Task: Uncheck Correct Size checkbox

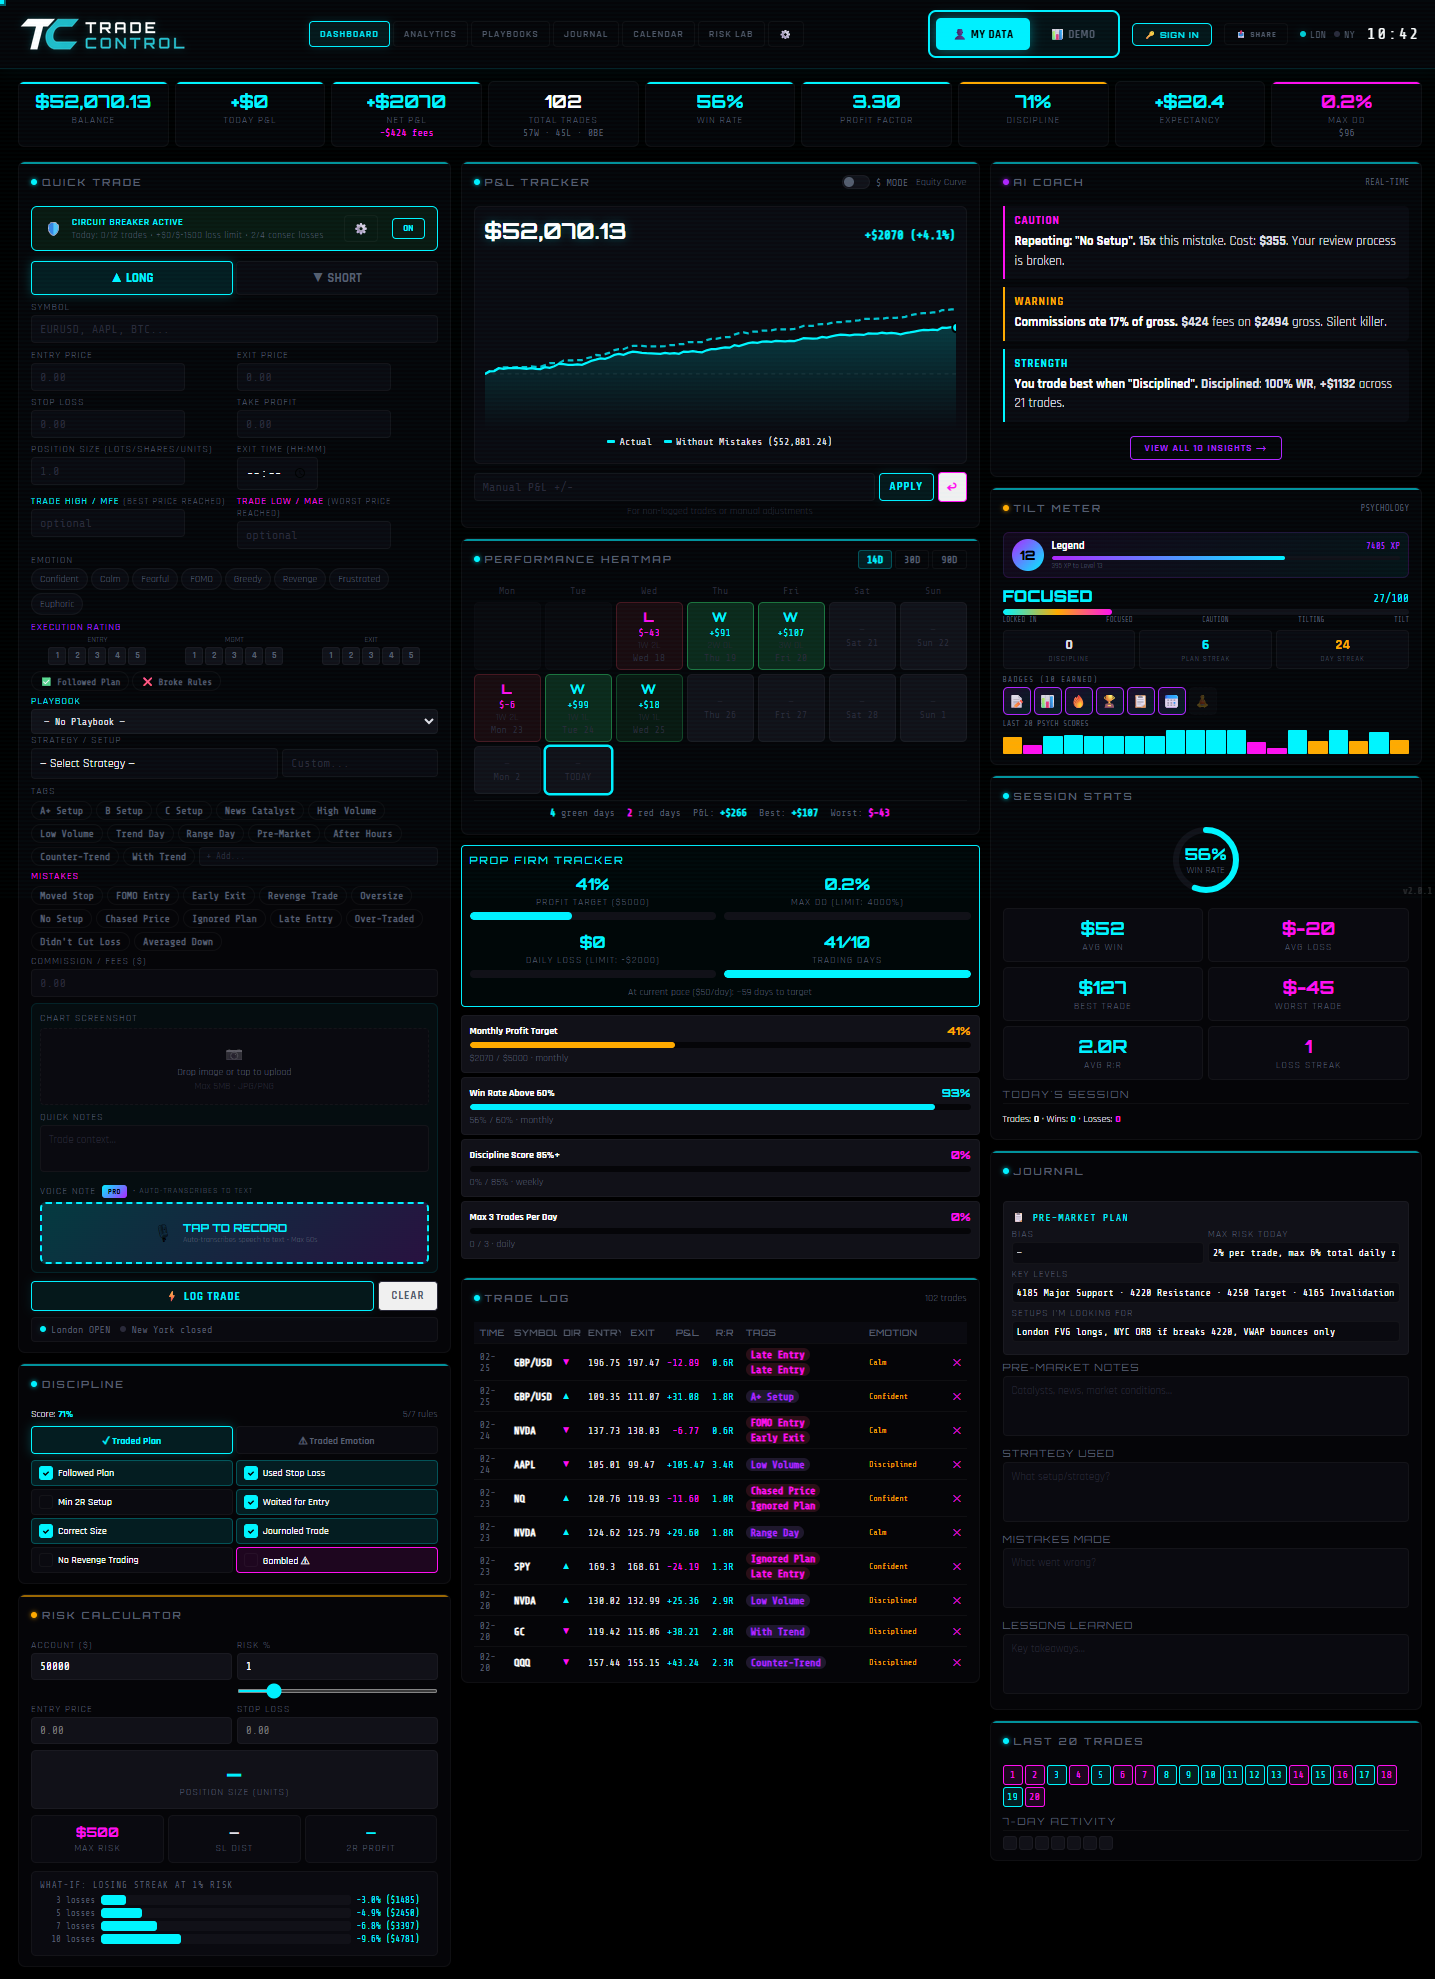Action: coord(46,1531)
